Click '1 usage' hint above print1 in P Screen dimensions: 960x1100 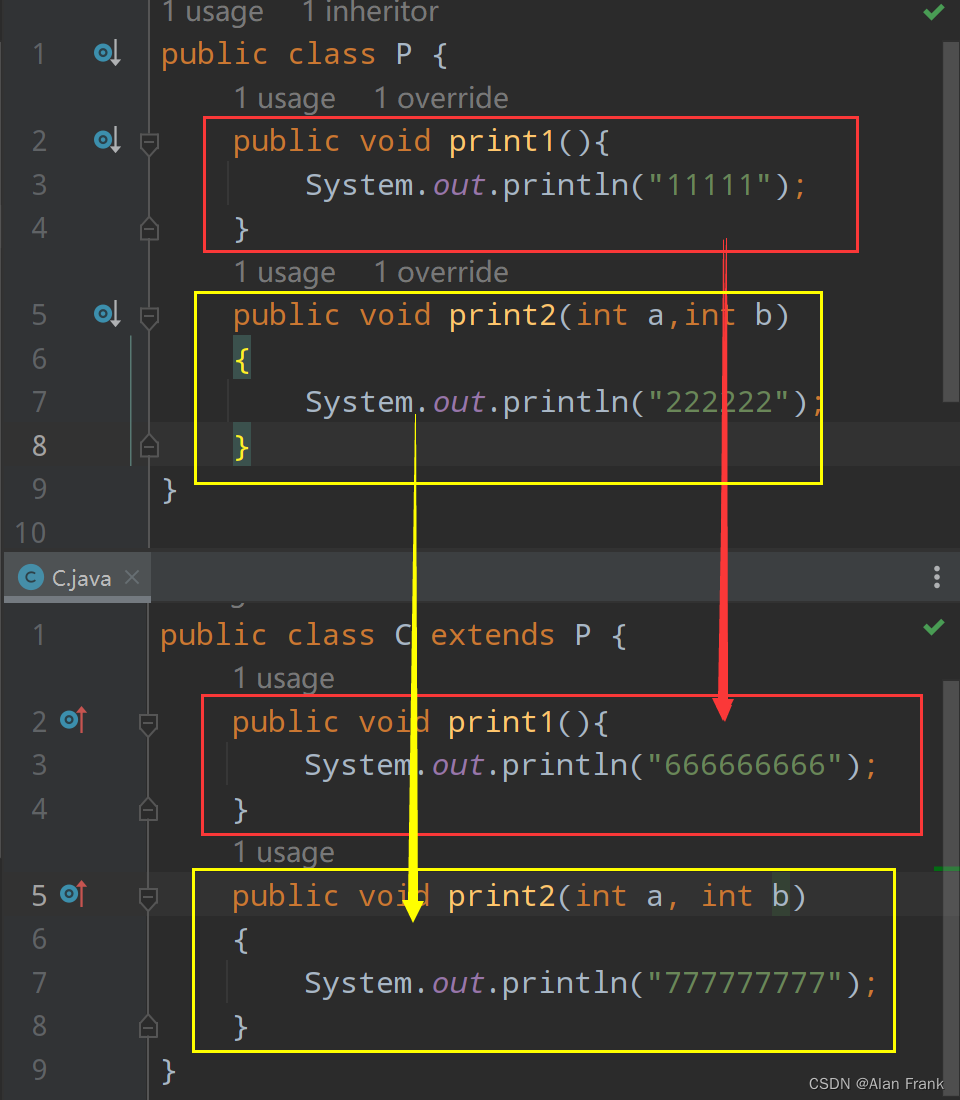pyautogui.click(x=285, y=98)
